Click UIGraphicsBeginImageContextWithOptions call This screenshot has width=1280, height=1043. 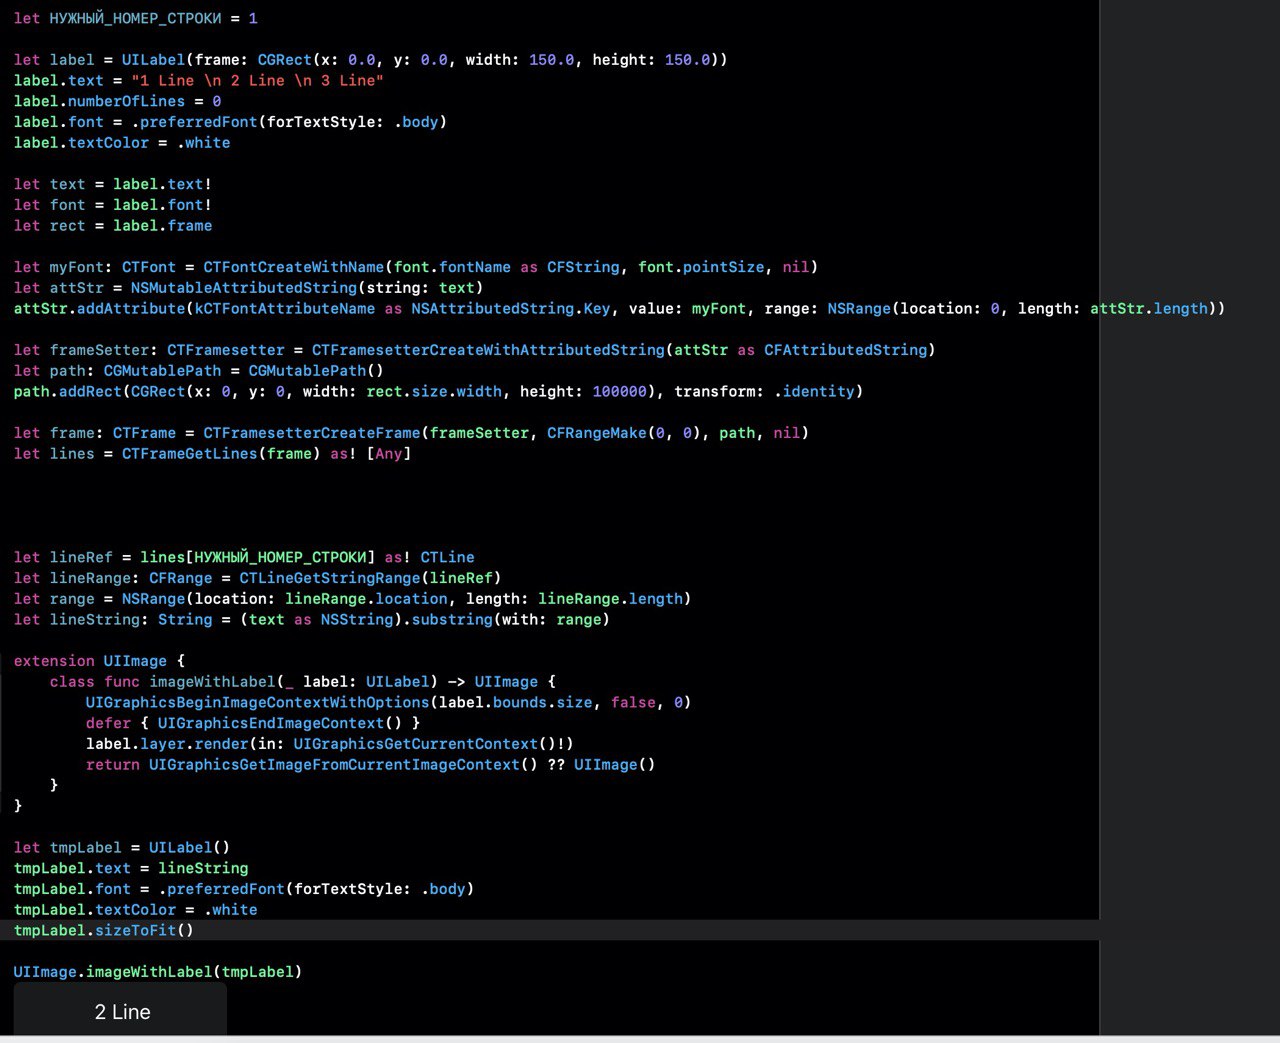pos(257,703)
